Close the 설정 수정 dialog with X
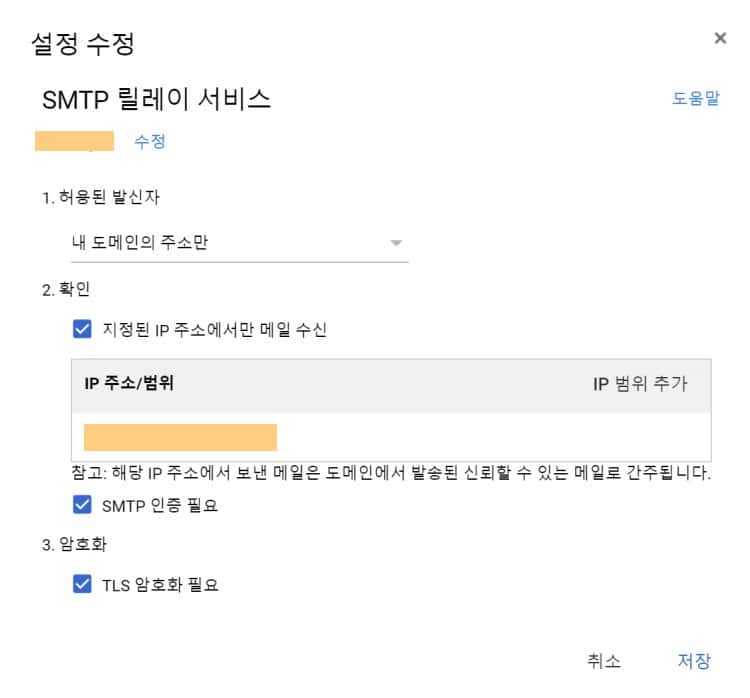The width and height of the screenshot is (750, 698). click(720, 38)
